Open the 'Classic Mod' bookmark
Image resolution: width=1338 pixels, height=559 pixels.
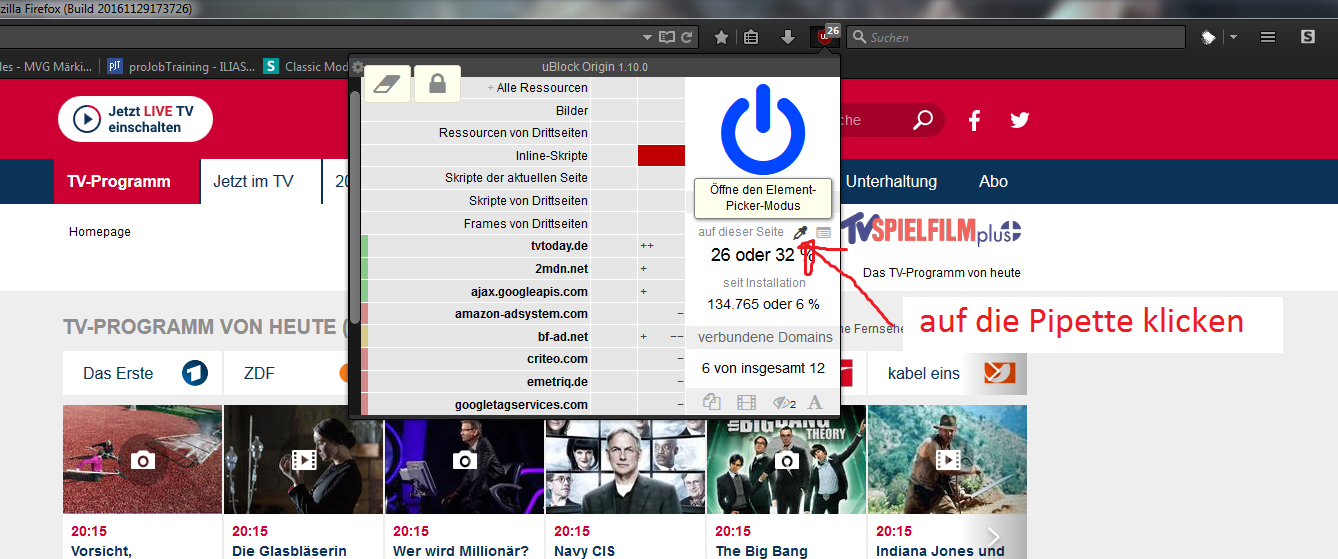point(306,67)
